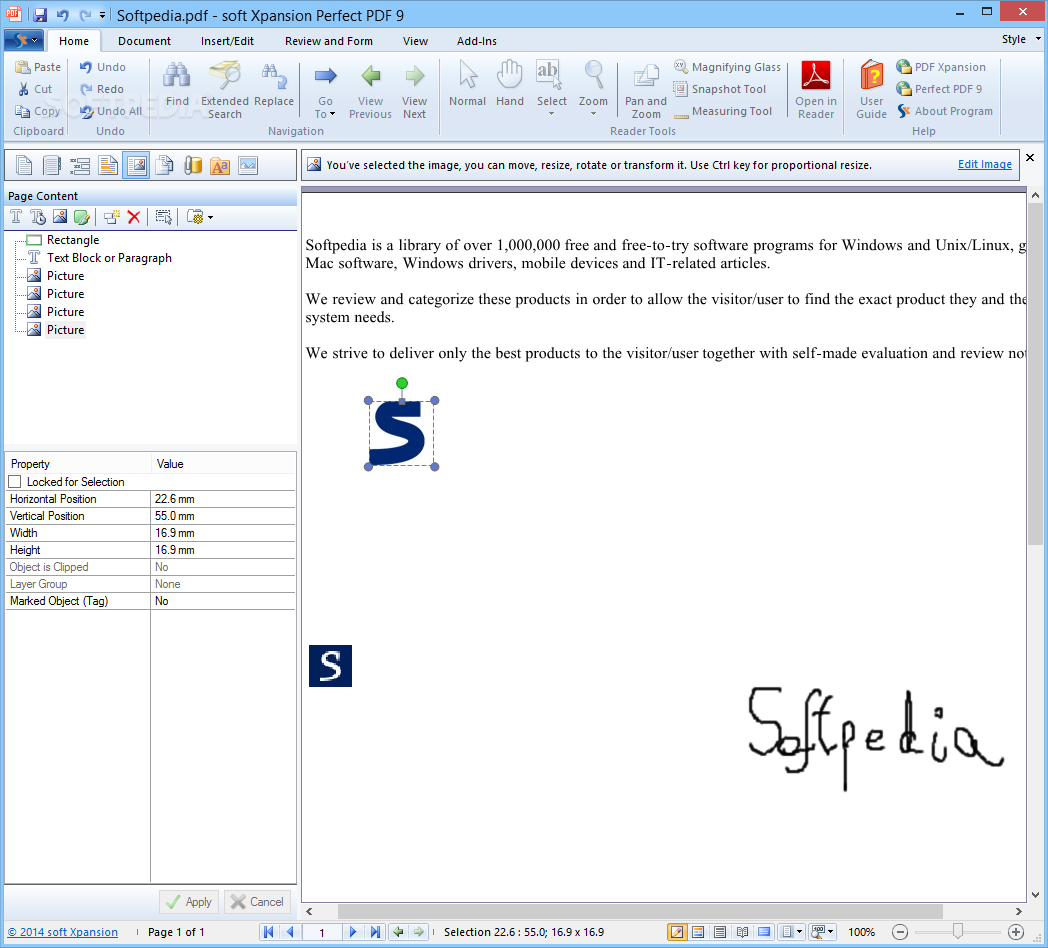This screenshot has height=948, width=1048.
Task: Open the fonts folder panel icon
Action: point(220,165)
